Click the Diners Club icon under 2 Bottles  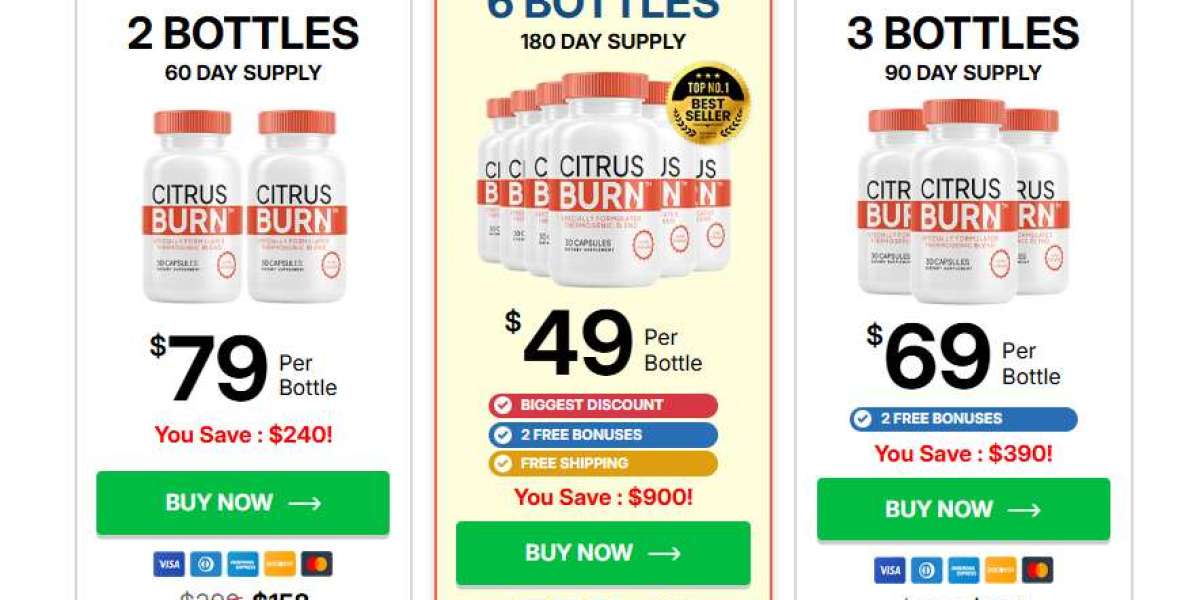pyautogui.click(x=205, y=564)
